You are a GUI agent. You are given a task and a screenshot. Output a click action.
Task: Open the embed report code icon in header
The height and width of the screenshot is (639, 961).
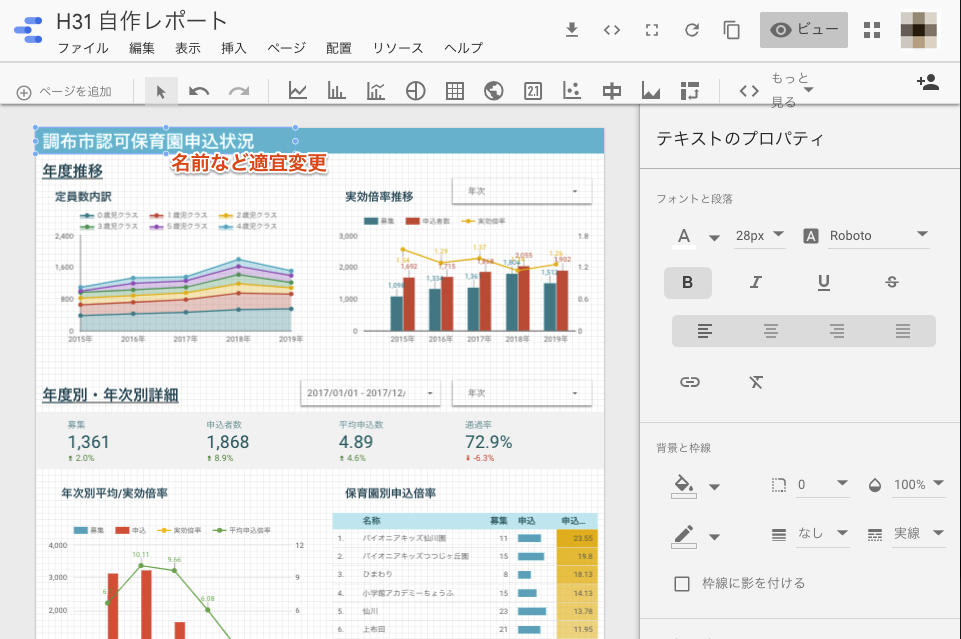click(612, 29)
